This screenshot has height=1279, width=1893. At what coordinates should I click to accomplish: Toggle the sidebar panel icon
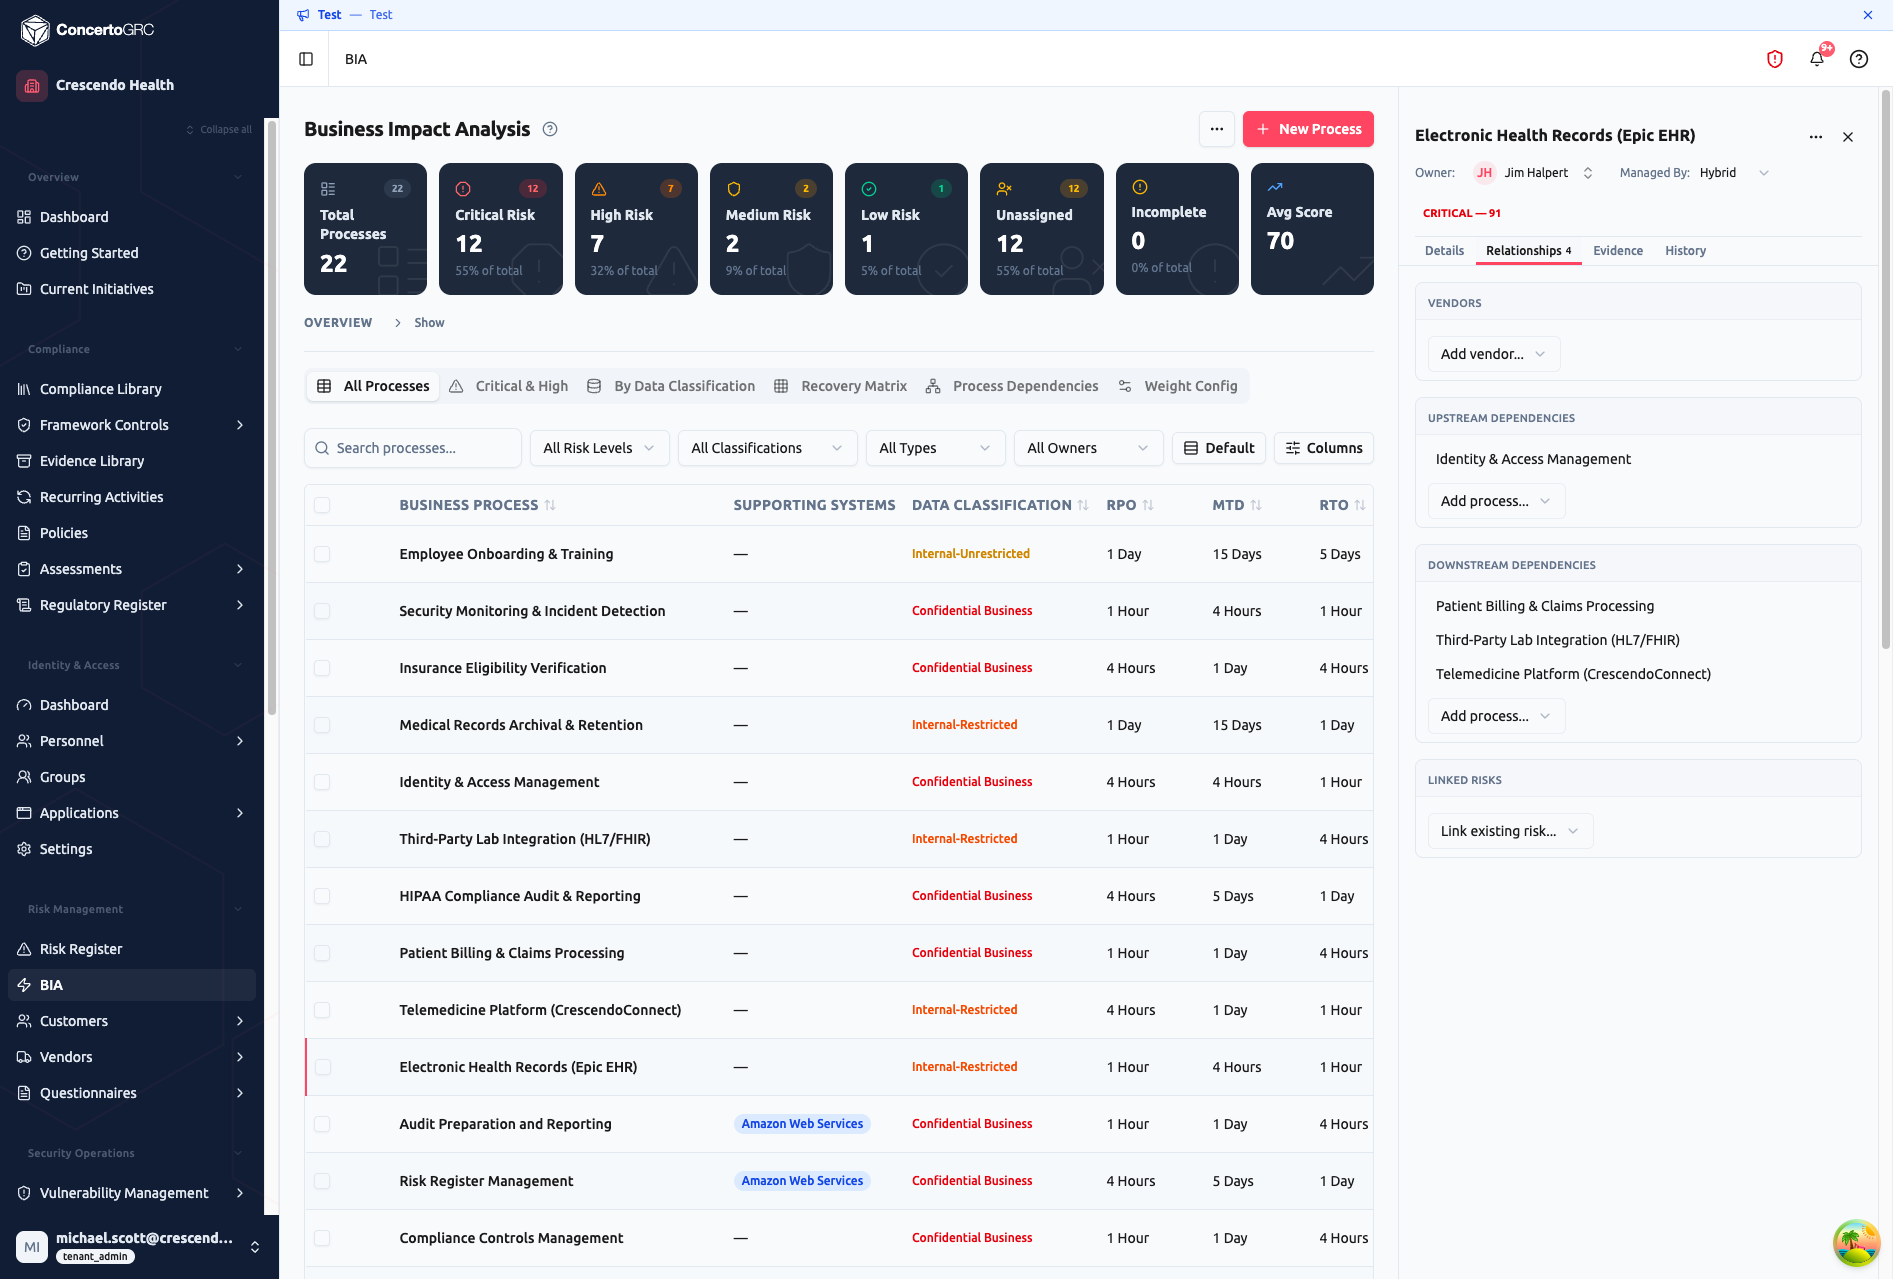coord(306,59)
